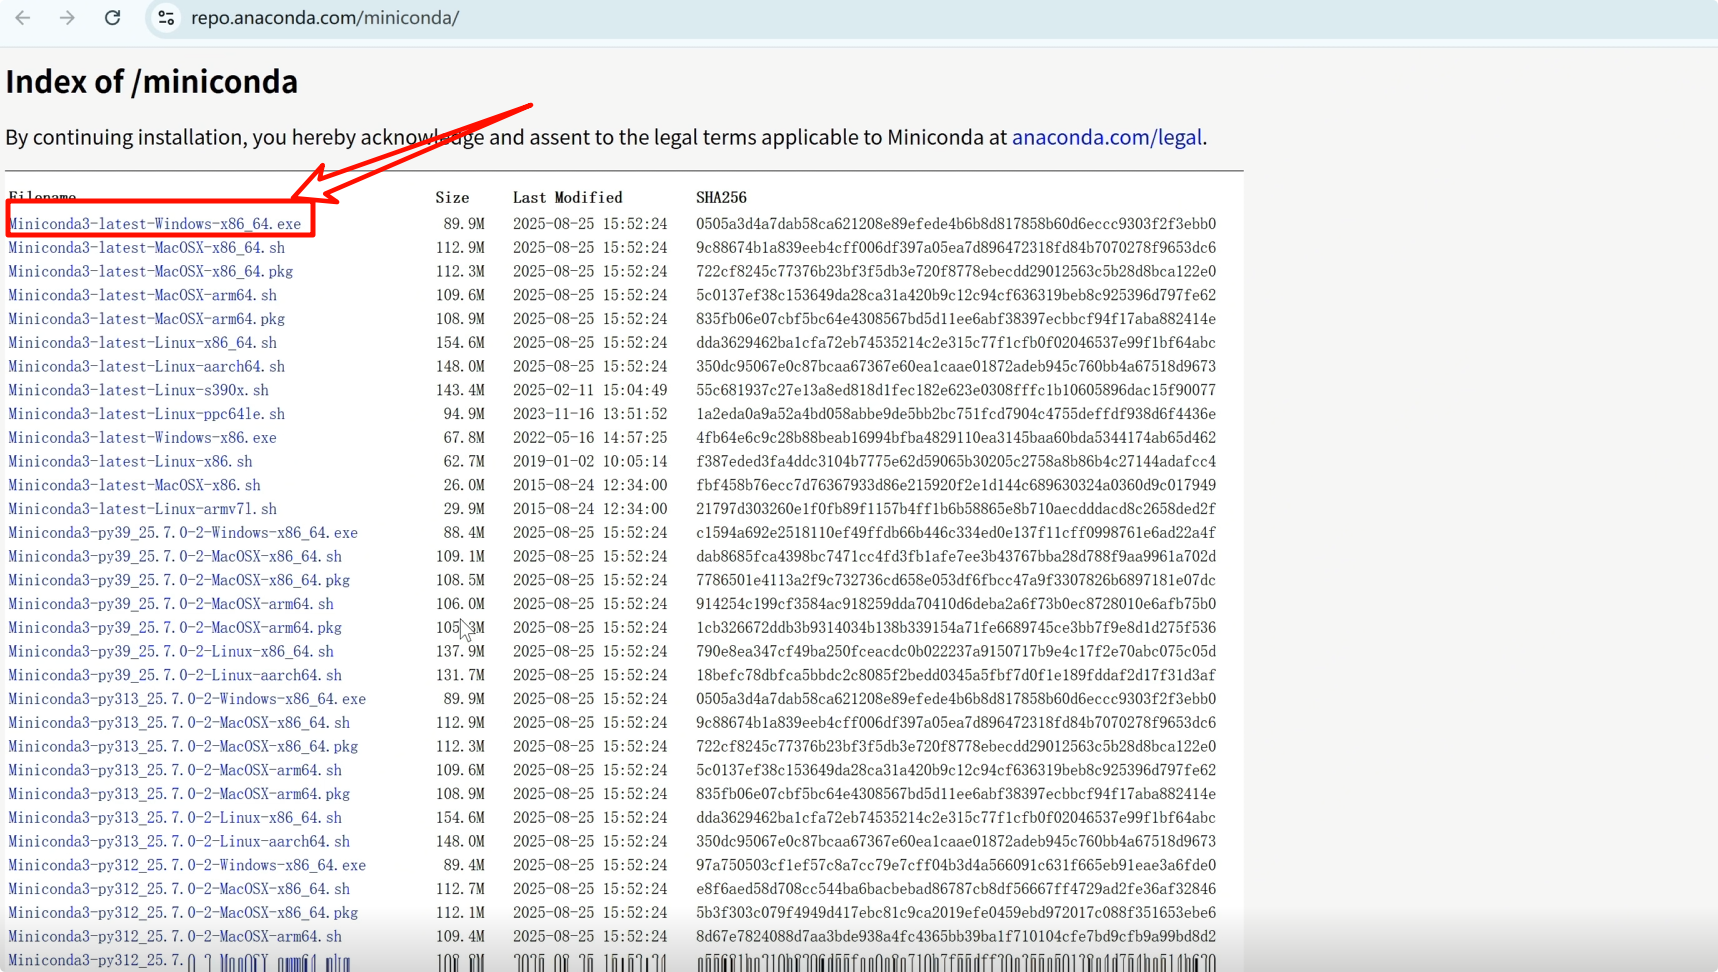The width and height of the screenshot is (1718, 972).
Task: Download Miniconda3-latest-MacOSX-x86_64.sh
Action: 146,247
